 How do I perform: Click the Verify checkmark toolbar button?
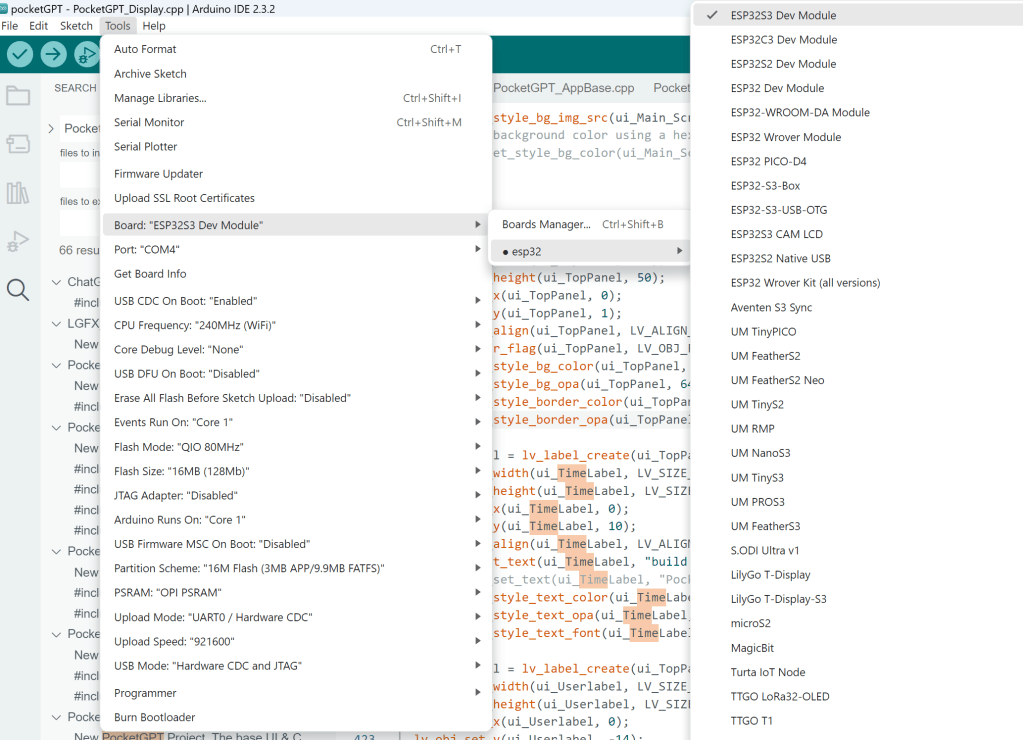click(20, 55)
